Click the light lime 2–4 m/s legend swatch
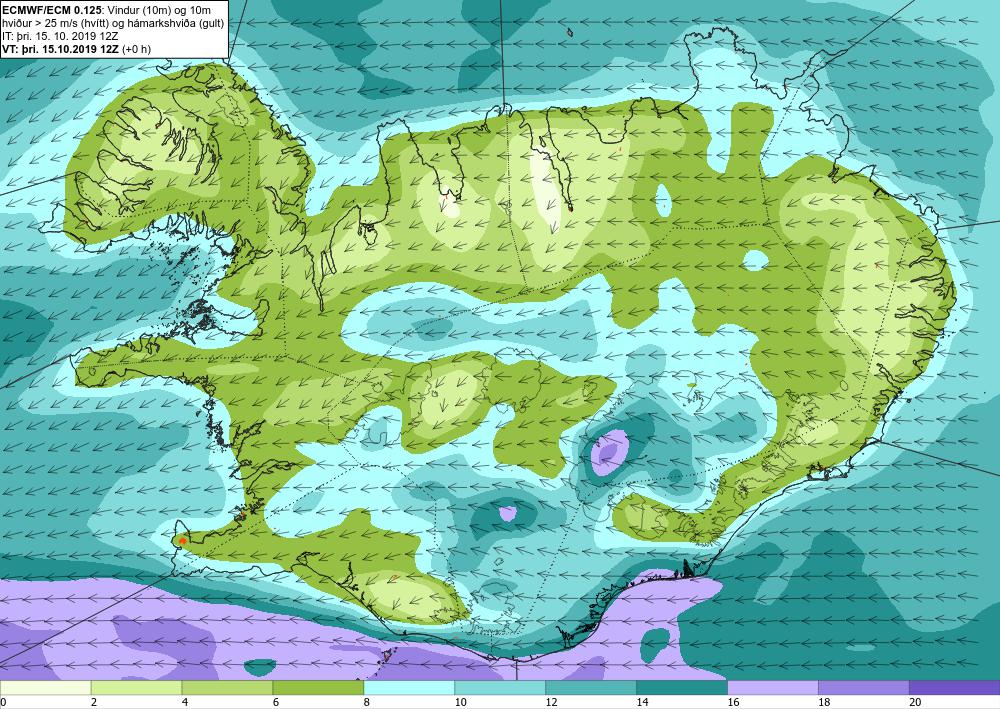 click(136, 688)
